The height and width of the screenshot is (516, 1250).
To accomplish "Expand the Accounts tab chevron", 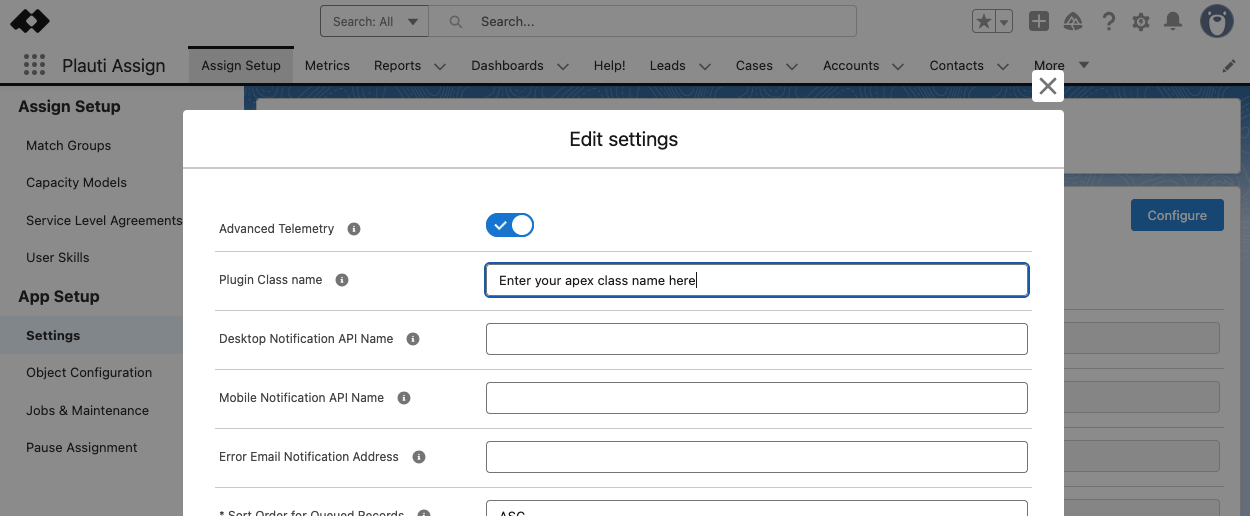I will tap(898, 67).
